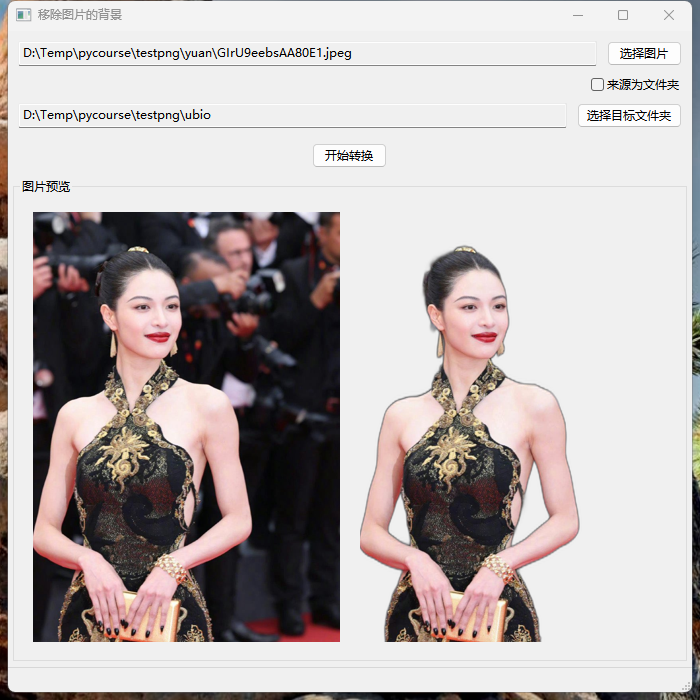Grab the resize grip at window corner
This screenshot has width=700, height=700.
686,687
